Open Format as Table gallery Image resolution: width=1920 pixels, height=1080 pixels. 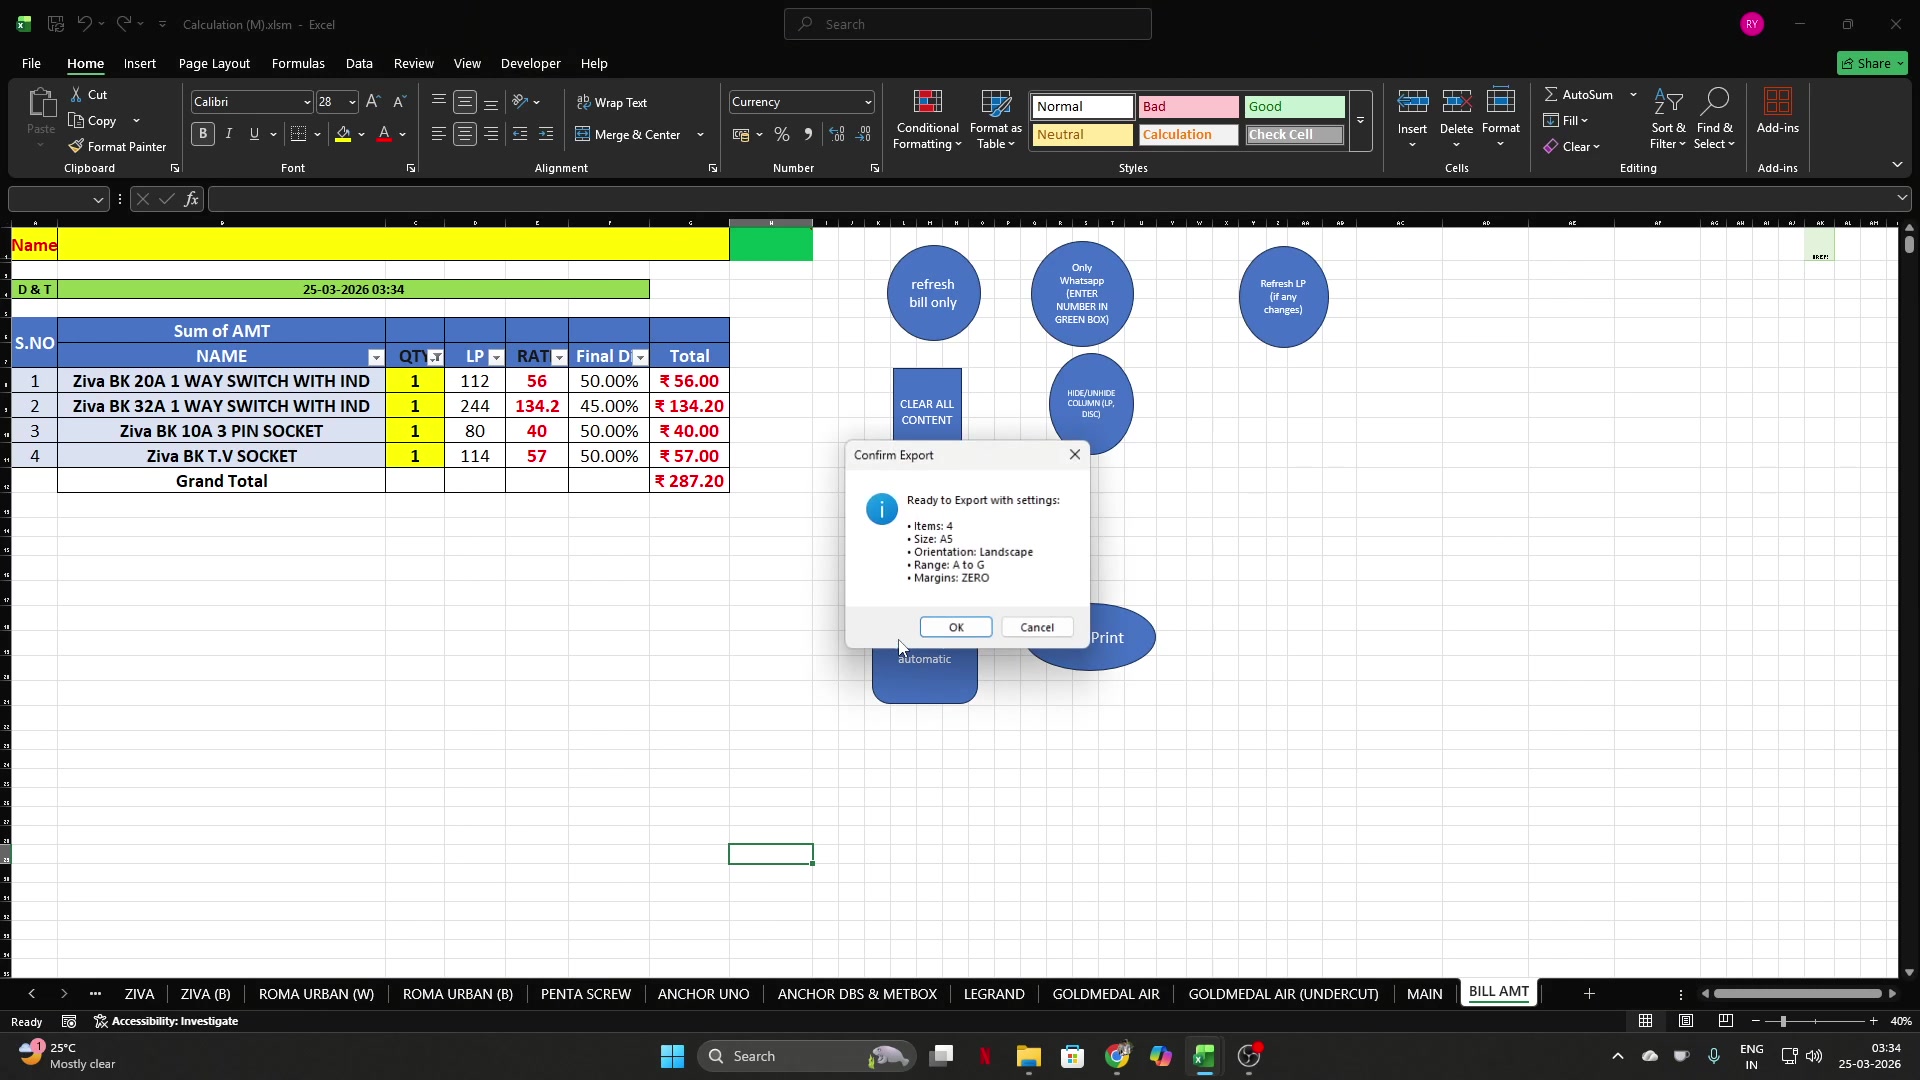coord(996,120)
